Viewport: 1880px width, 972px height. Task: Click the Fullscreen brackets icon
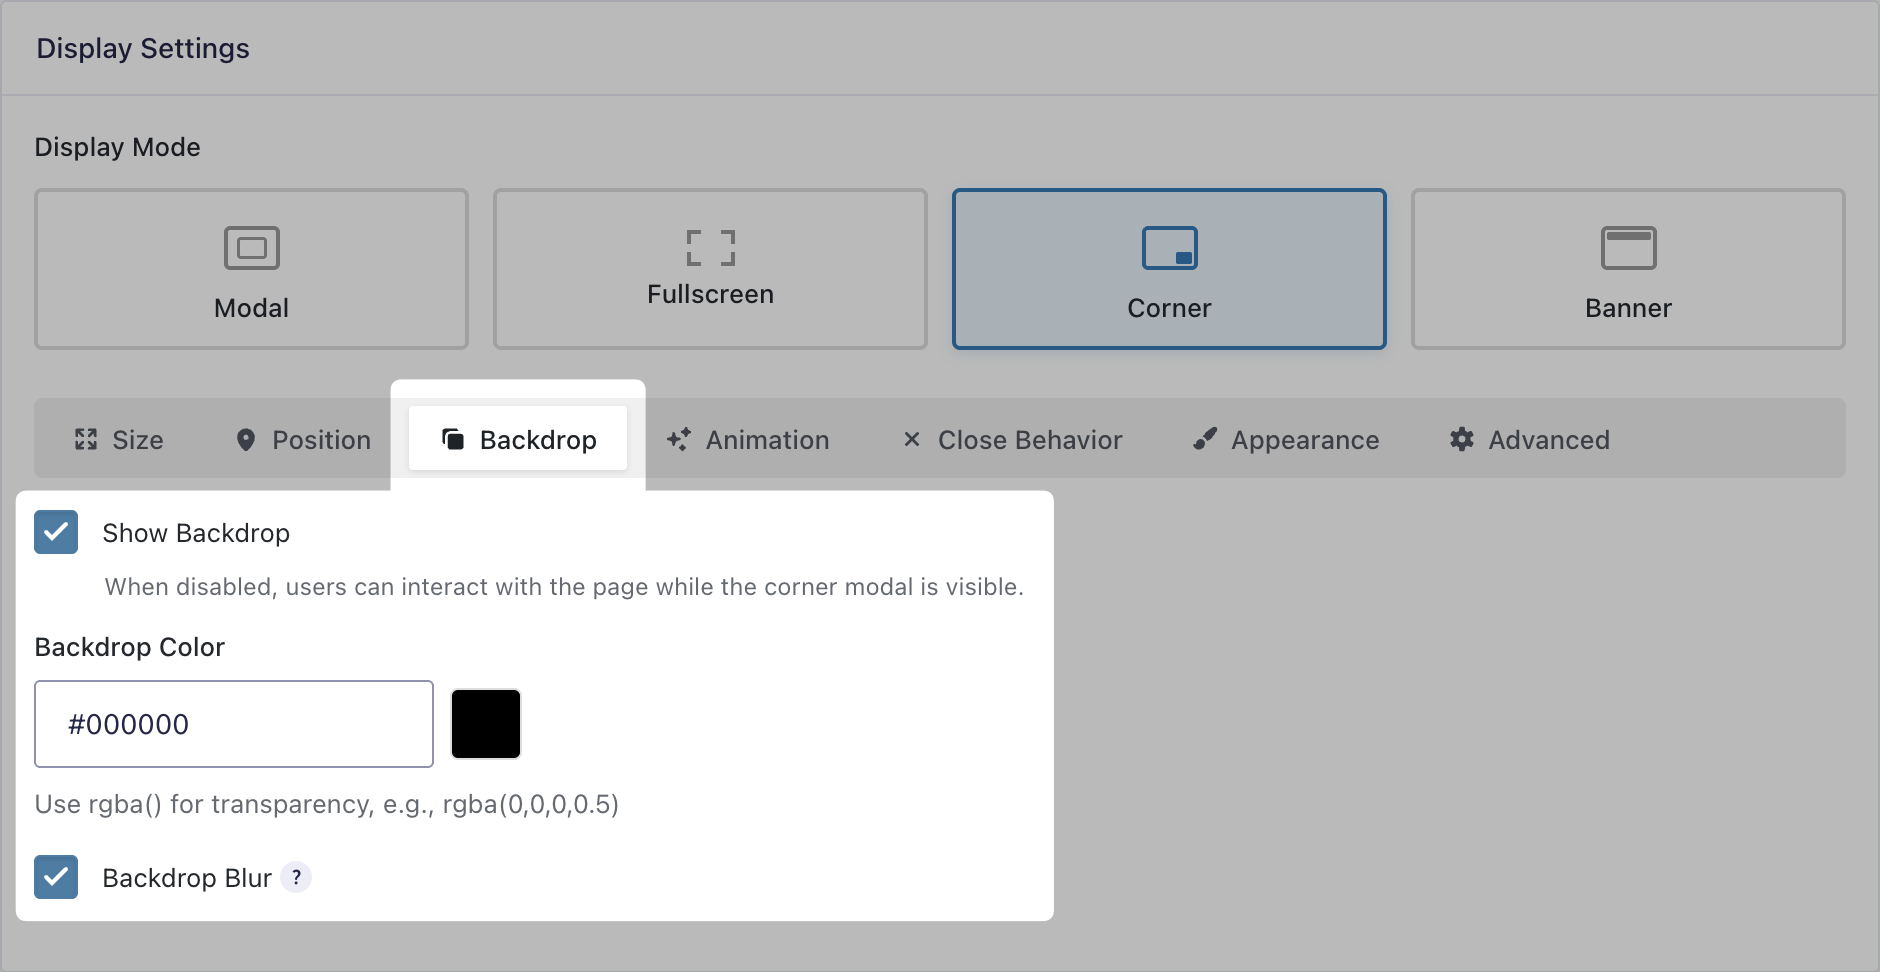click(710, 248)
